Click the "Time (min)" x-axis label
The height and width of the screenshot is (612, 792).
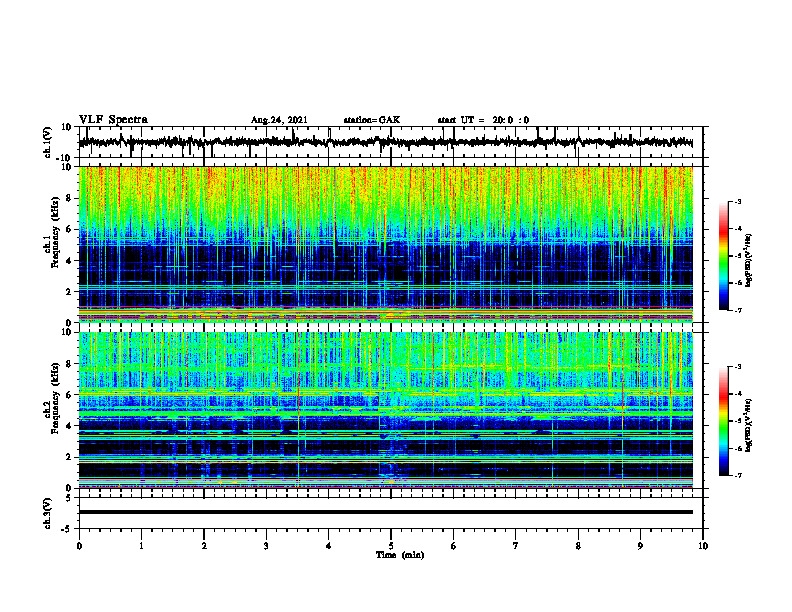[x=400, y=555]
